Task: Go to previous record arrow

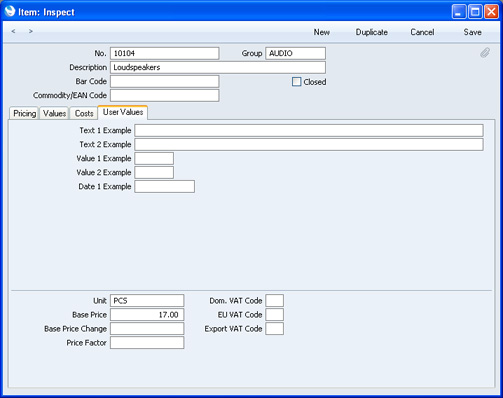Action: (13, 31)
